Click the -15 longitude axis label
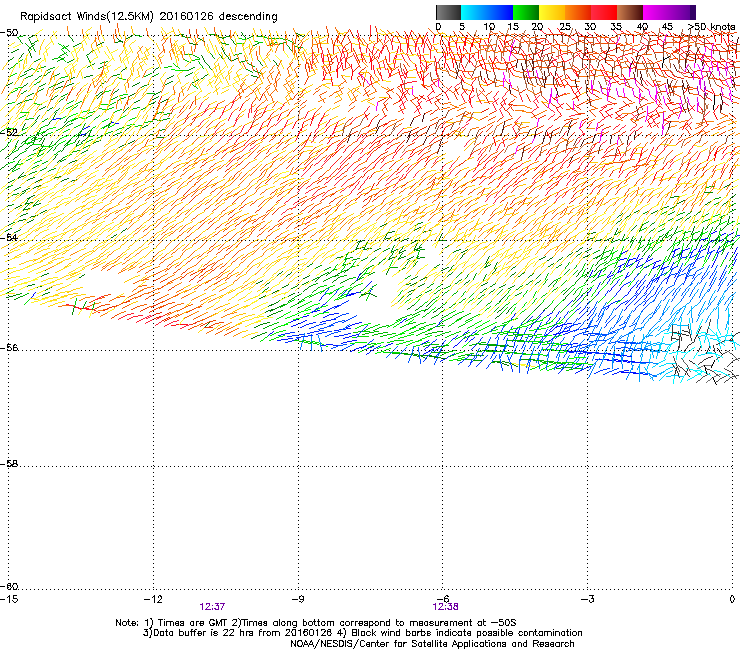Viewport: 740px width, 650px height. point(9,599)
